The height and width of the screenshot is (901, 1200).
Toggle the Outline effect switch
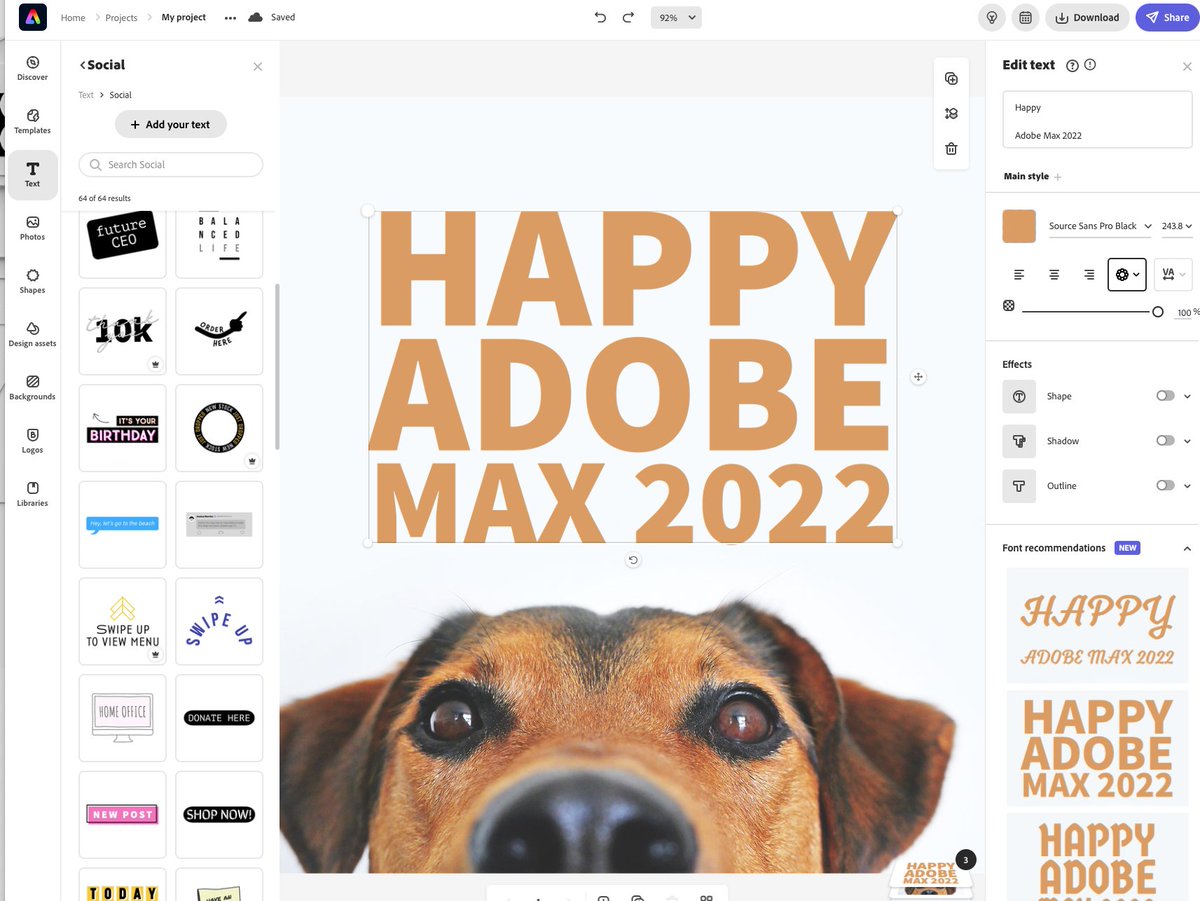(1165, 486)
